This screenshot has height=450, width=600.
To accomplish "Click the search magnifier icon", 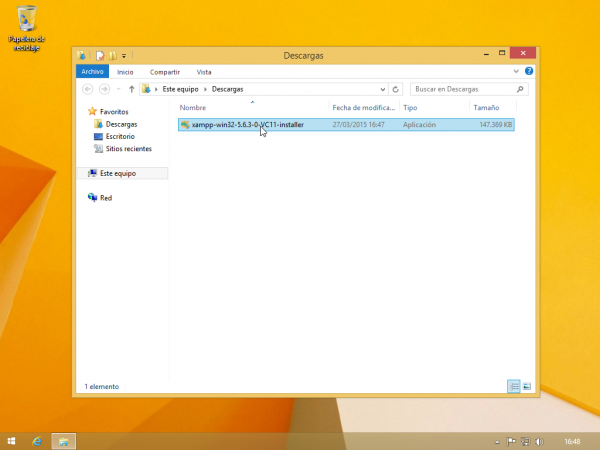I will coord(520,89).
